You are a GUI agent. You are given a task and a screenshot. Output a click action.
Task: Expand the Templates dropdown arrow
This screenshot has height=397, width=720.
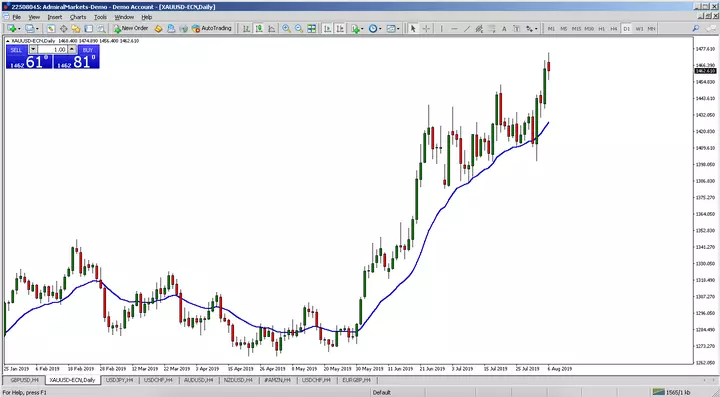click(398, 28)
